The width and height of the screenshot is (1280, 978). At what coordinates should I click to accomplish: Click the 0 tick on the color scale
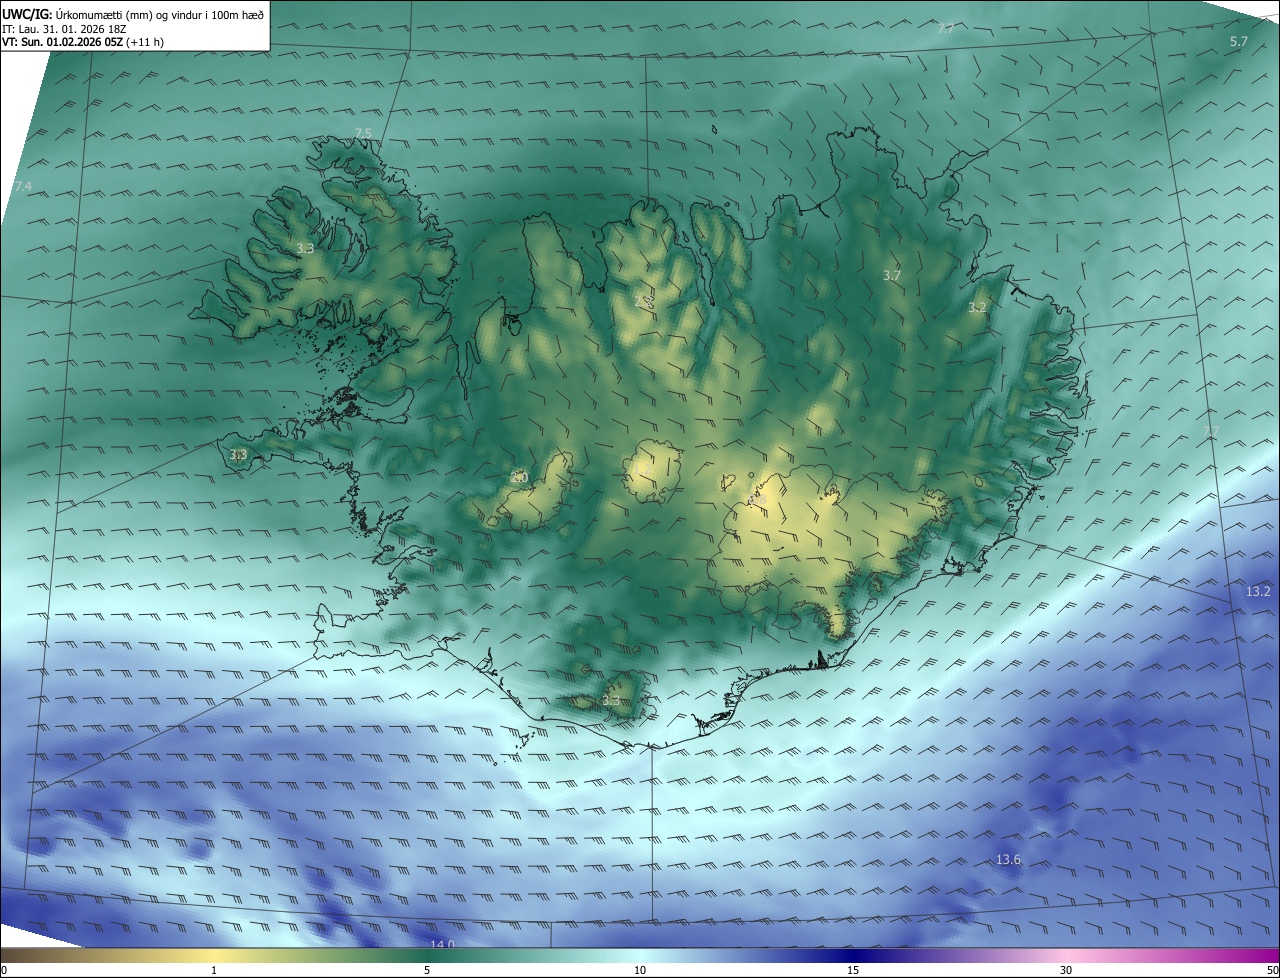point(4,970)
